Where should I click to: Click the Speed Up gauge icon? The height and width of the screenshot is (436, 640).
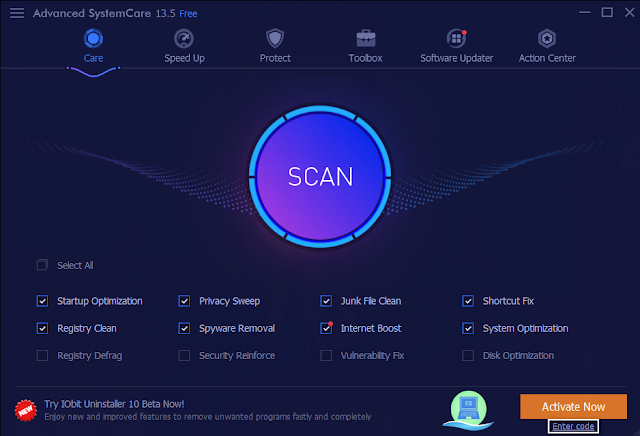[184, 39]
